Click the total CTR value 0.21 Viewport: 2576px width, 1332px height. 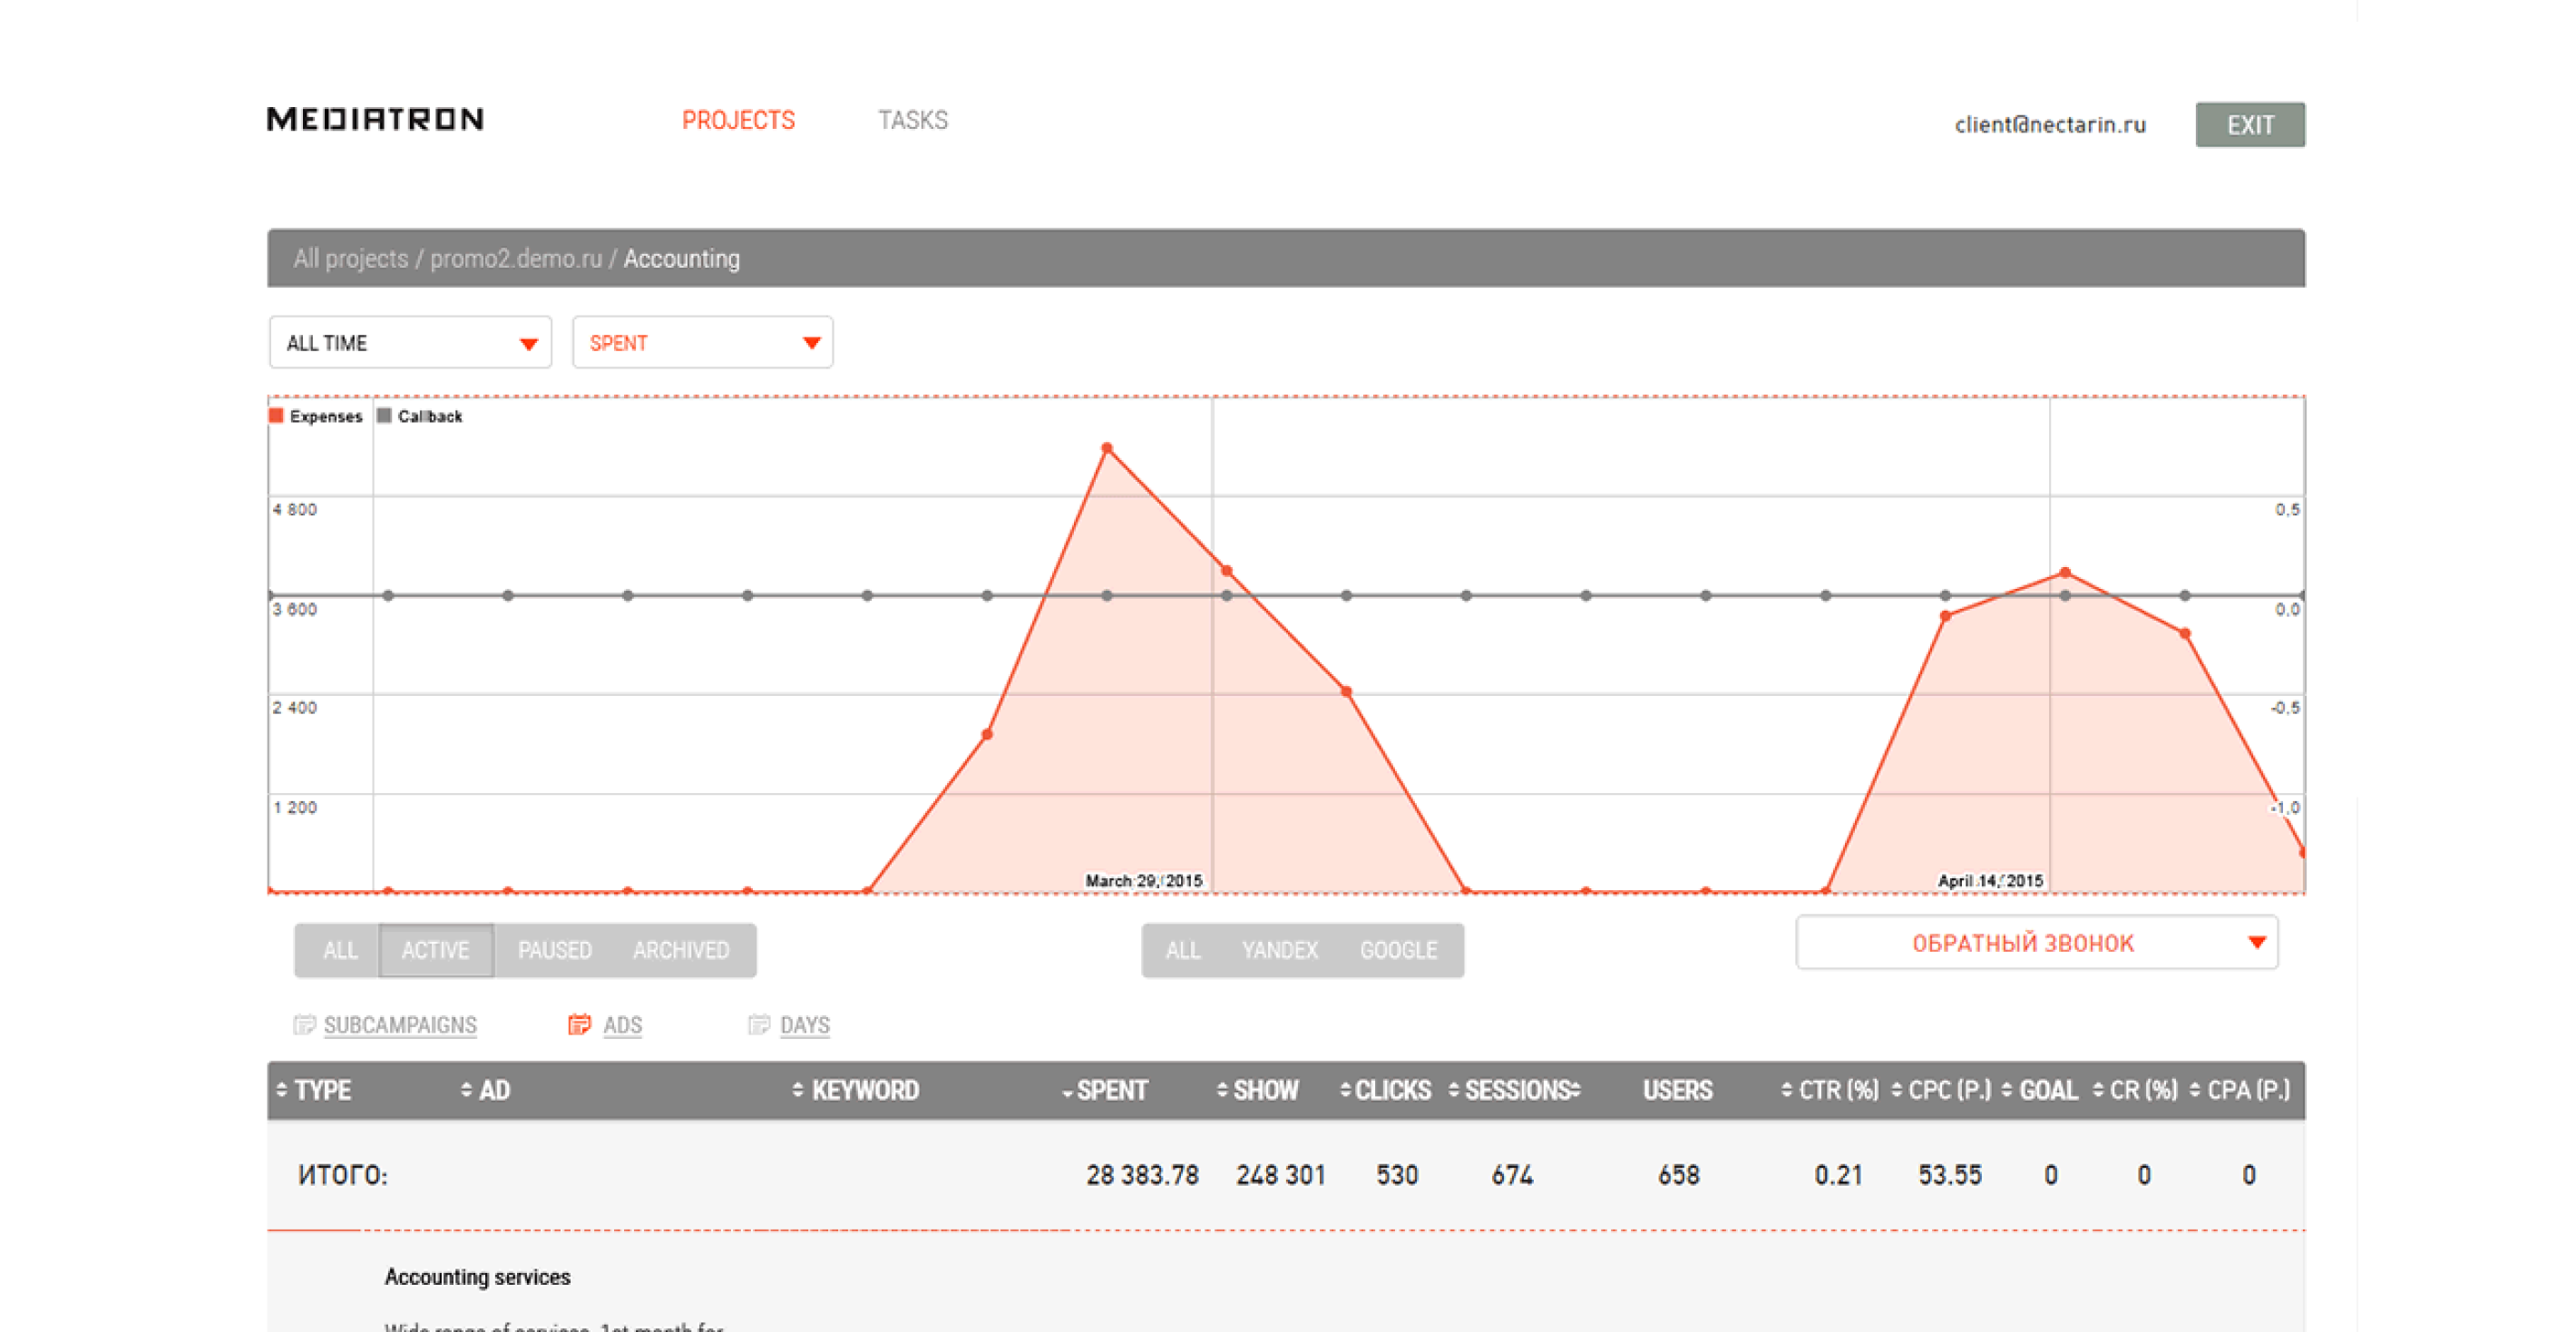click(x=1838, y=1176)
